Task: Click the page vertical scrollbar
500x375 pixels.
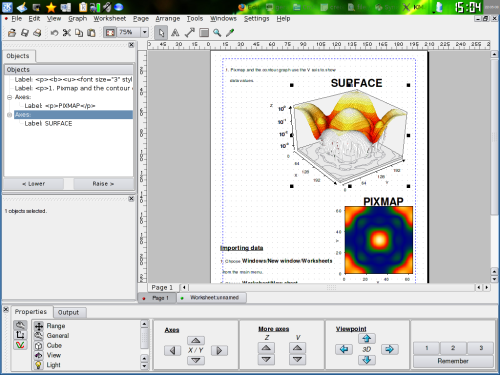Action: 494,137
